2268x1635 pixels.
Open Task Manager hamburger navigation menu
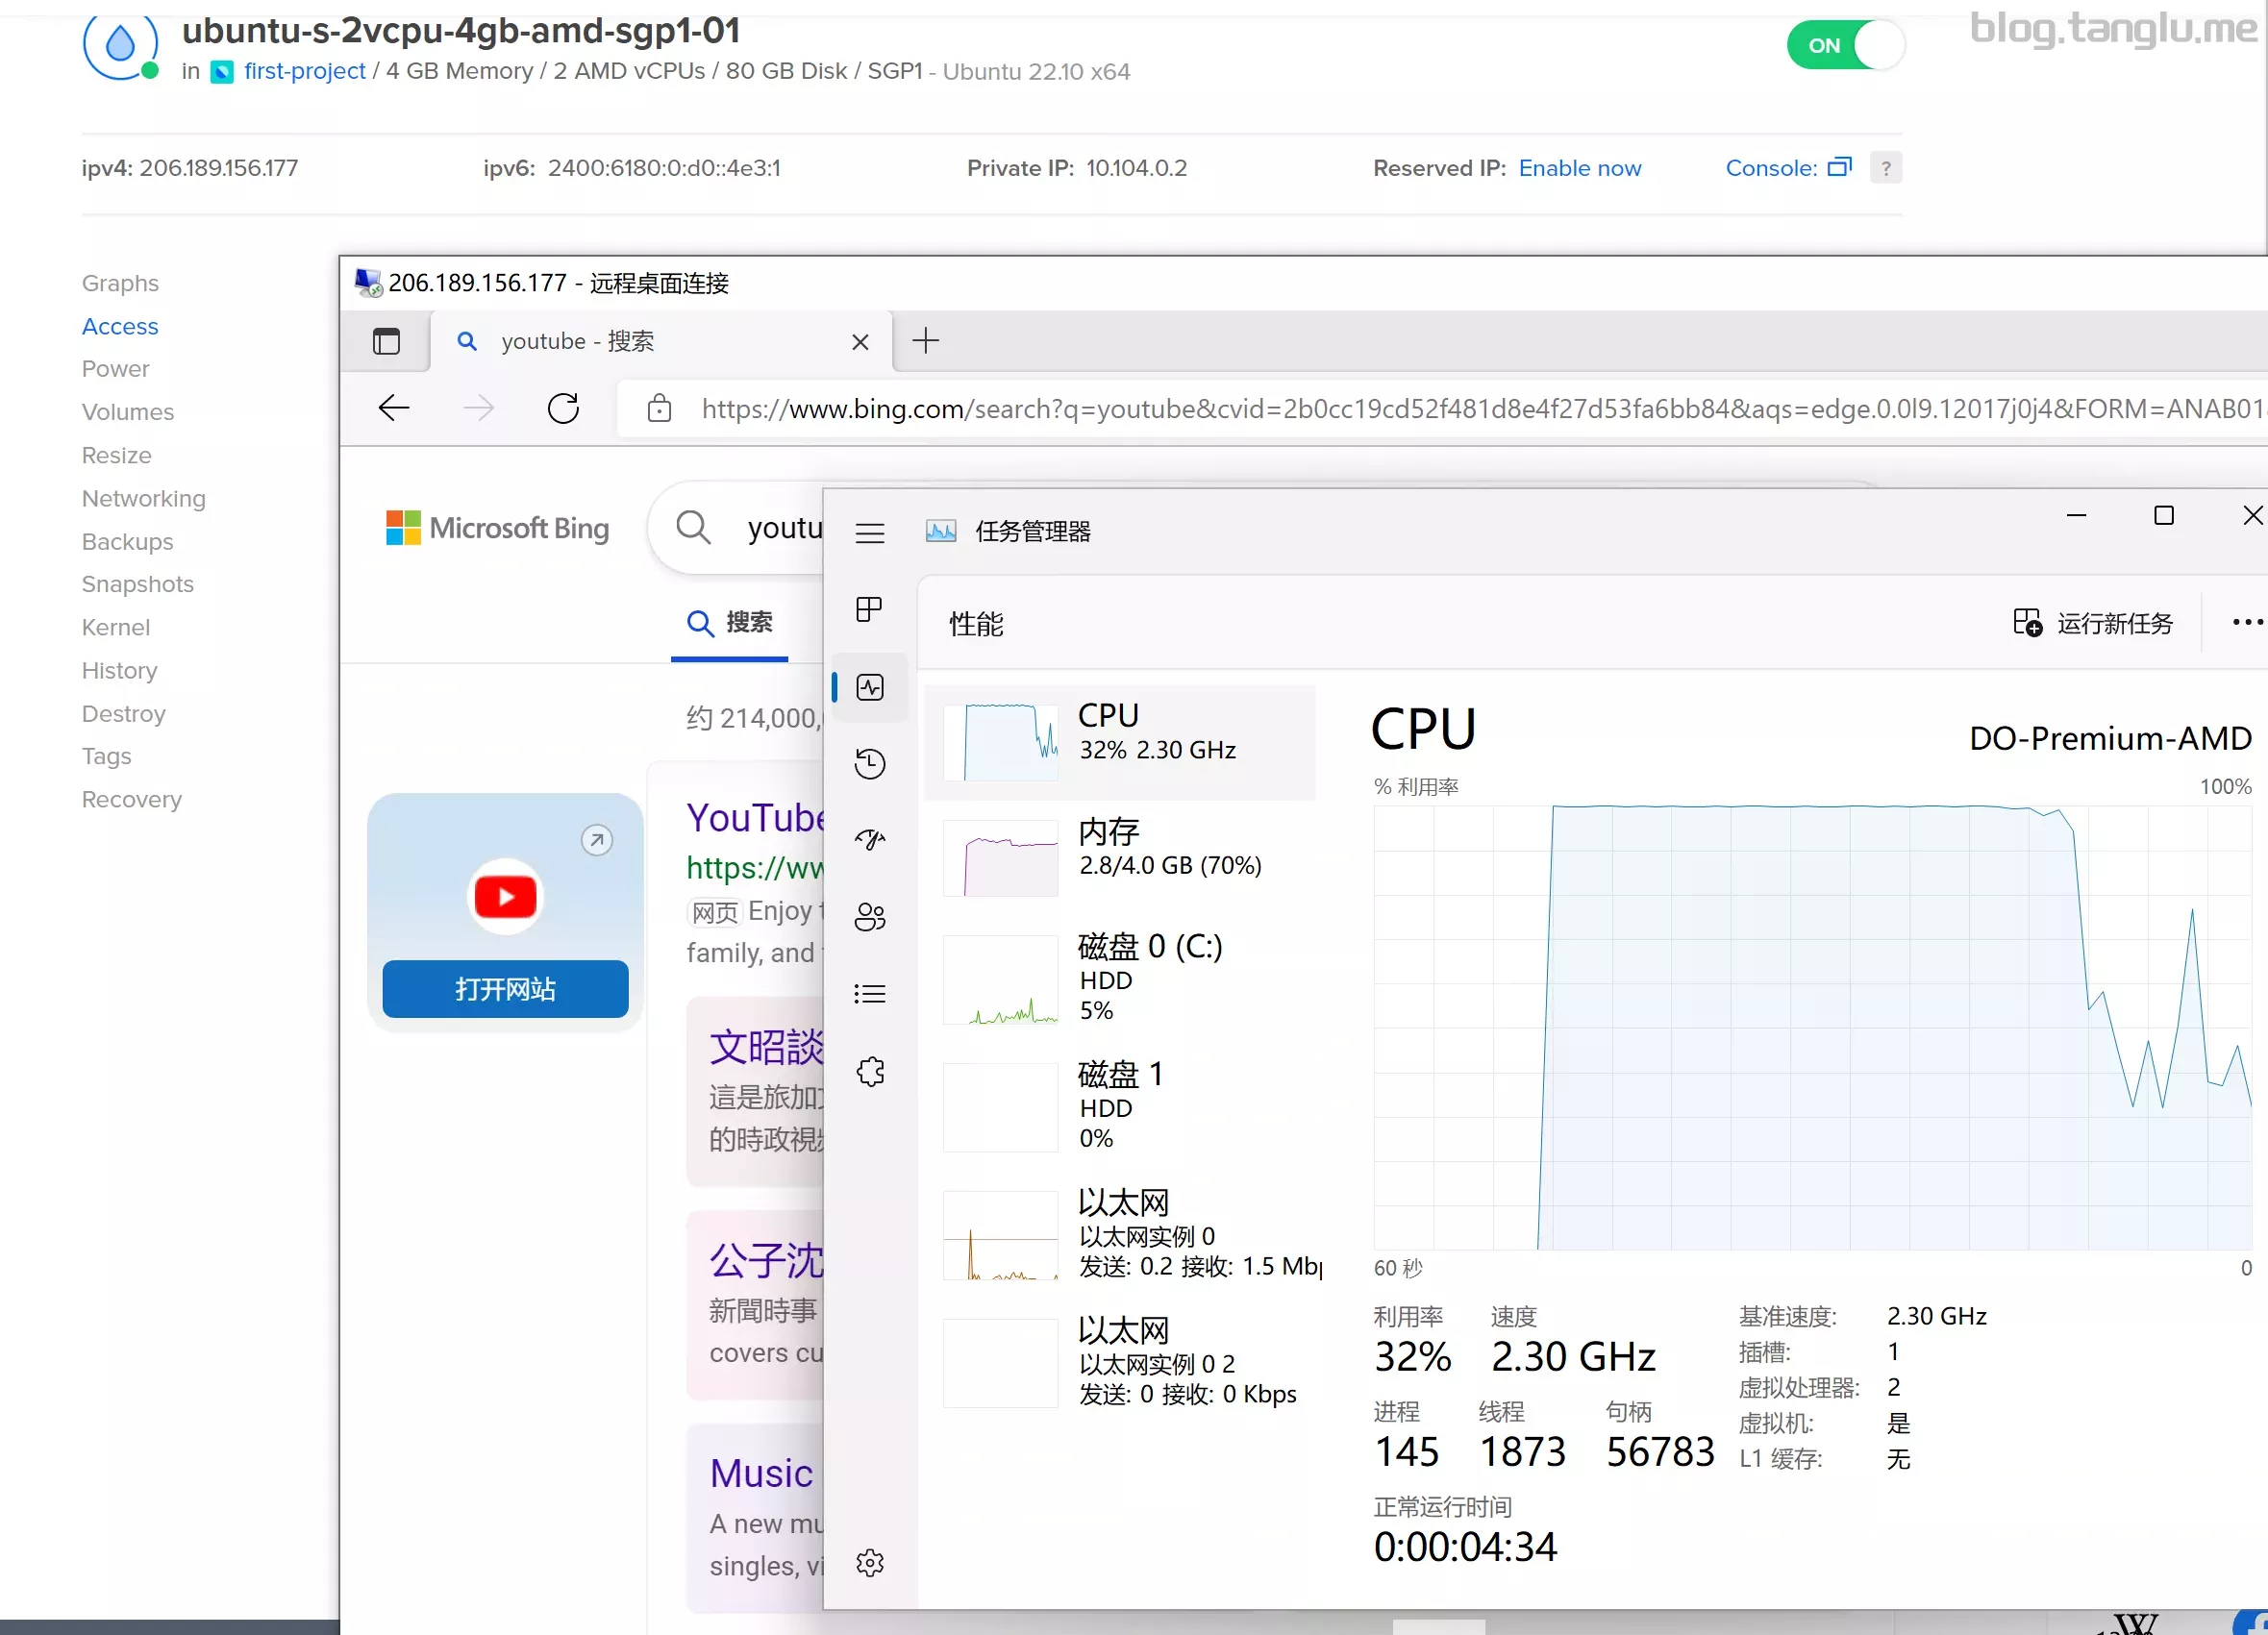[869, 533]
